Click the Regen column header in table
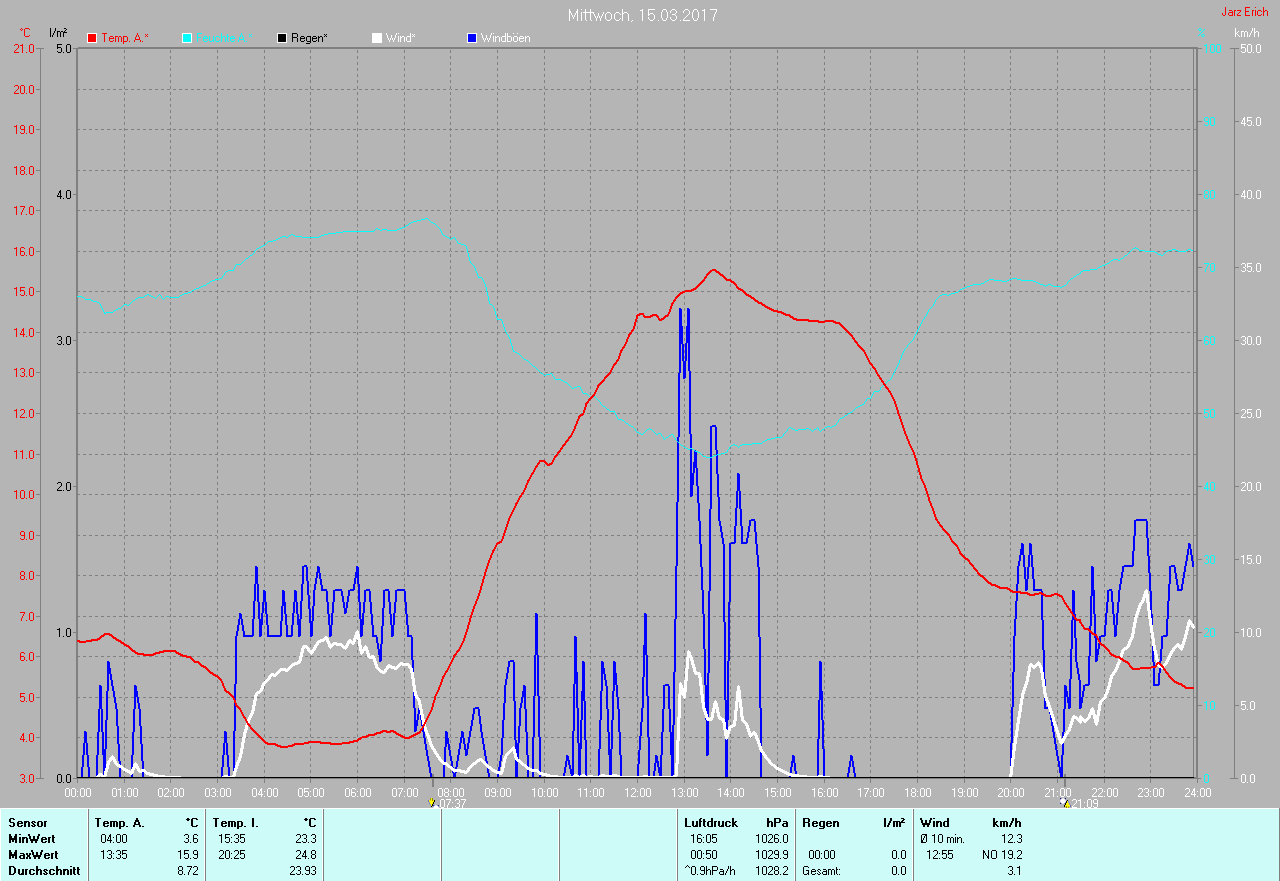This screenshot has width=1280, height=881. tap(819, 823)
